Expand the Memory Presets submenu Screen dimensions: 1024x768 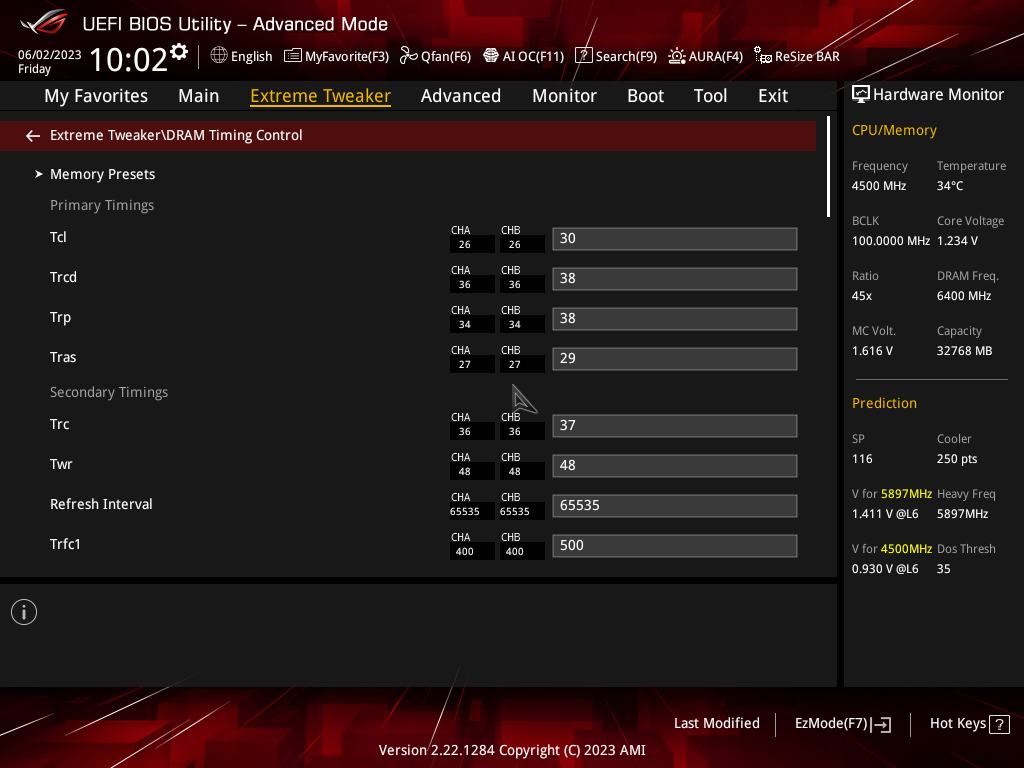pyautogui.click(x=103, y=174)
